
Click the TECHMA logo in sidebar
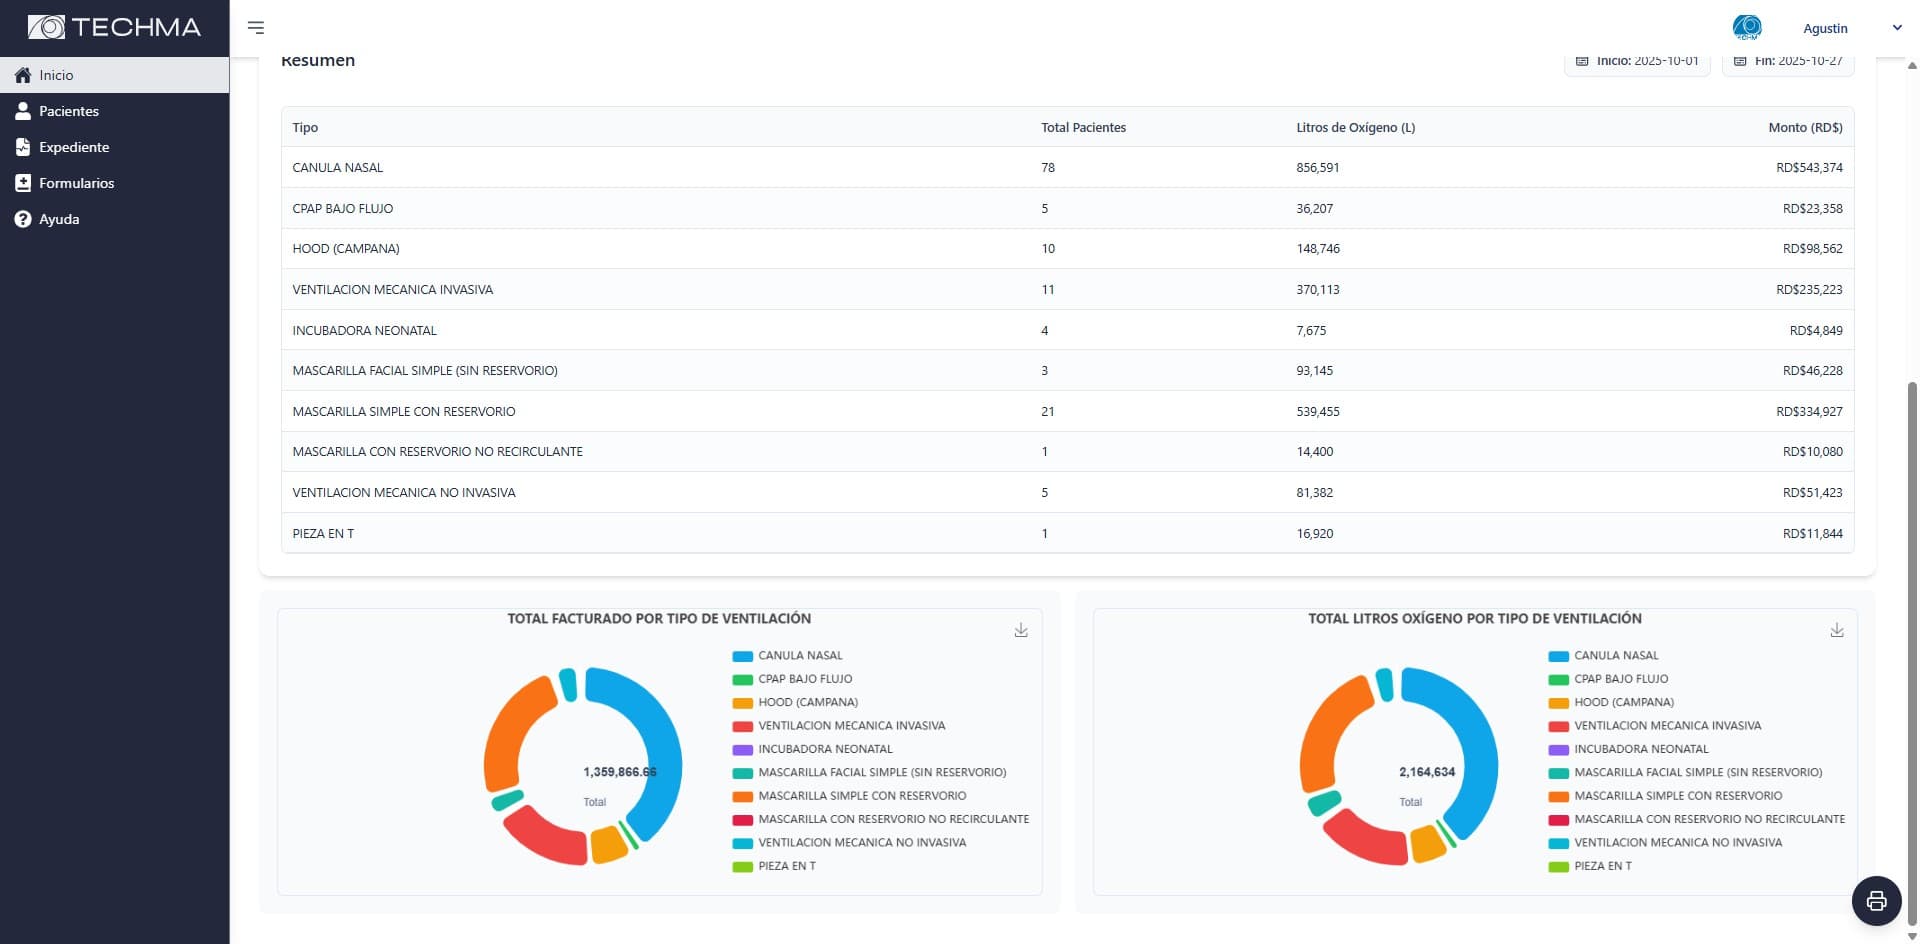pos(114,27)
